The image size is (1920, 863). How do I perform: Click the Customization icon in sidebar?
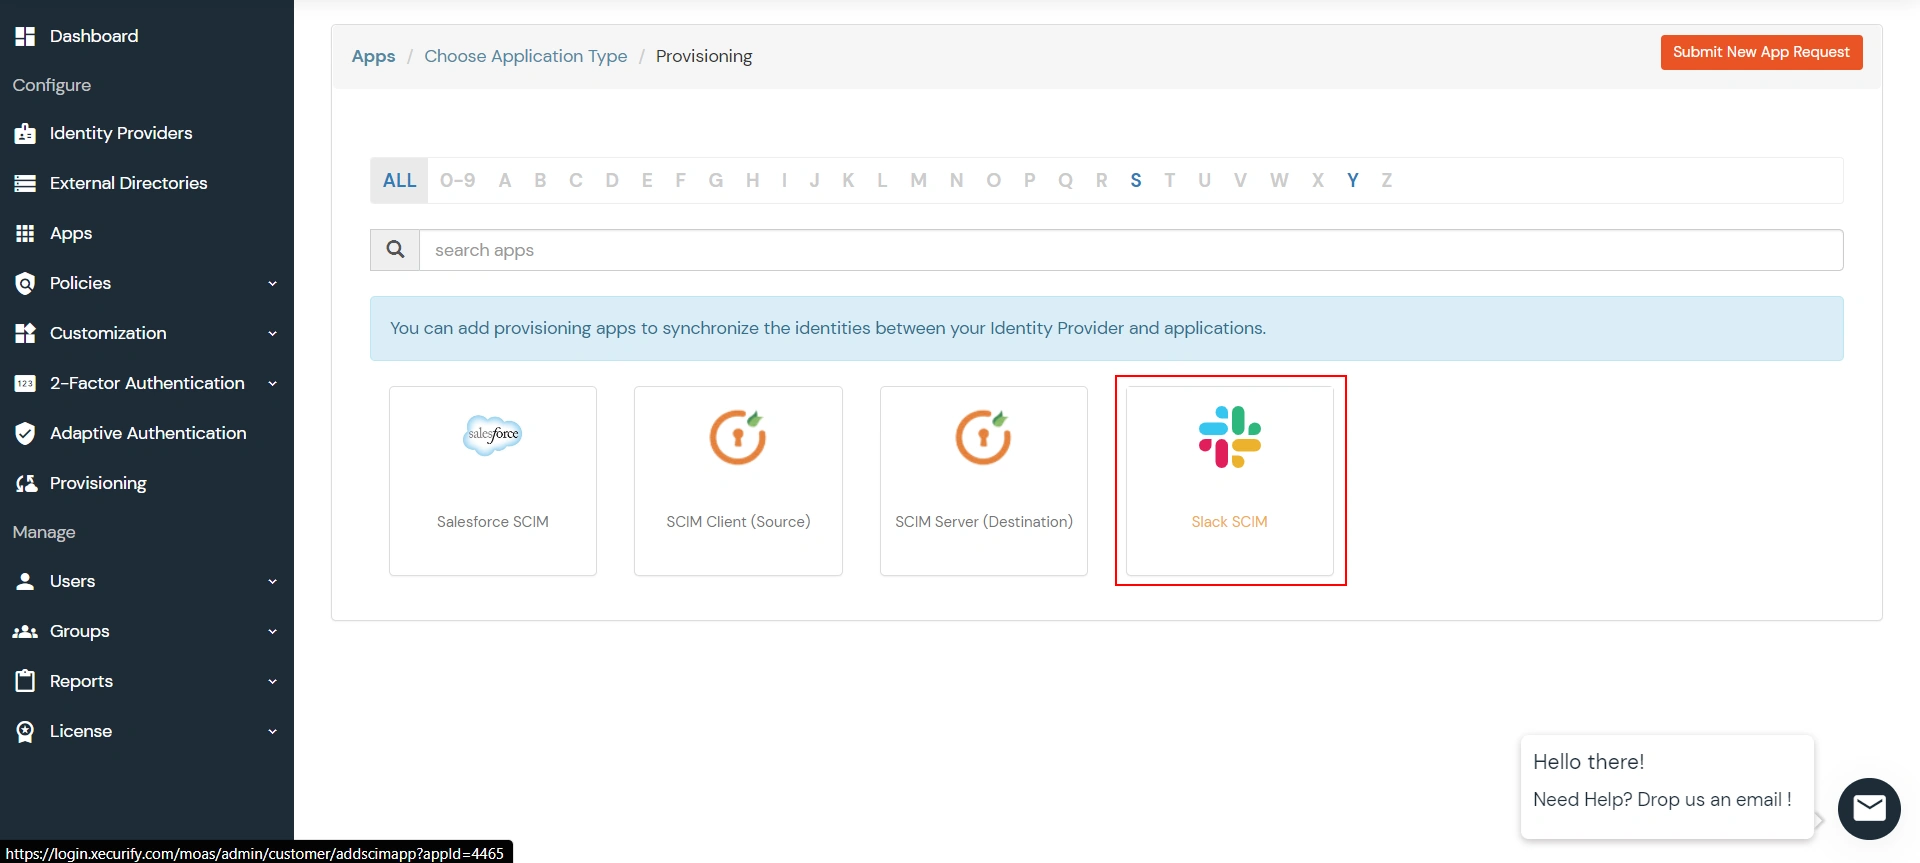tap(25, 333)
